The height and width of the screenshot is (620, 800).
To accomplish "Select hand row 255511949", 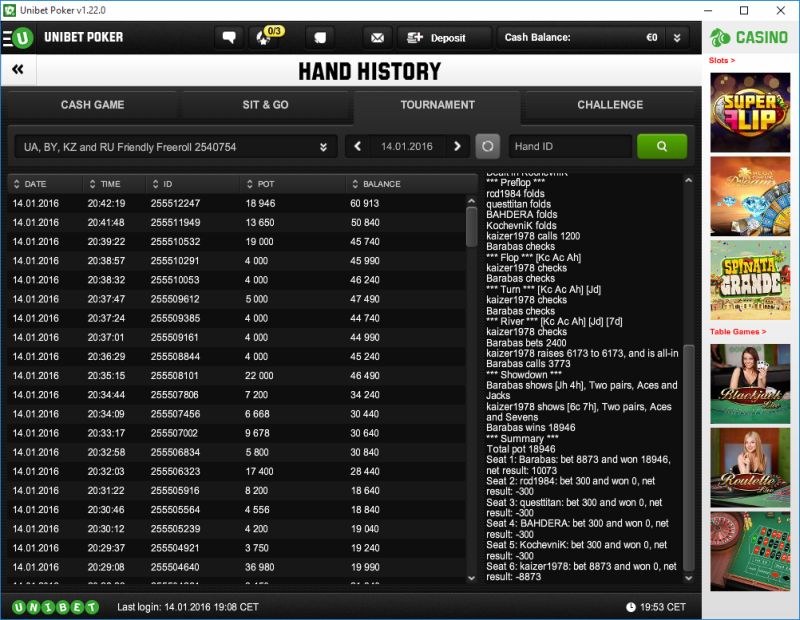I will click(x=236, y=222).
